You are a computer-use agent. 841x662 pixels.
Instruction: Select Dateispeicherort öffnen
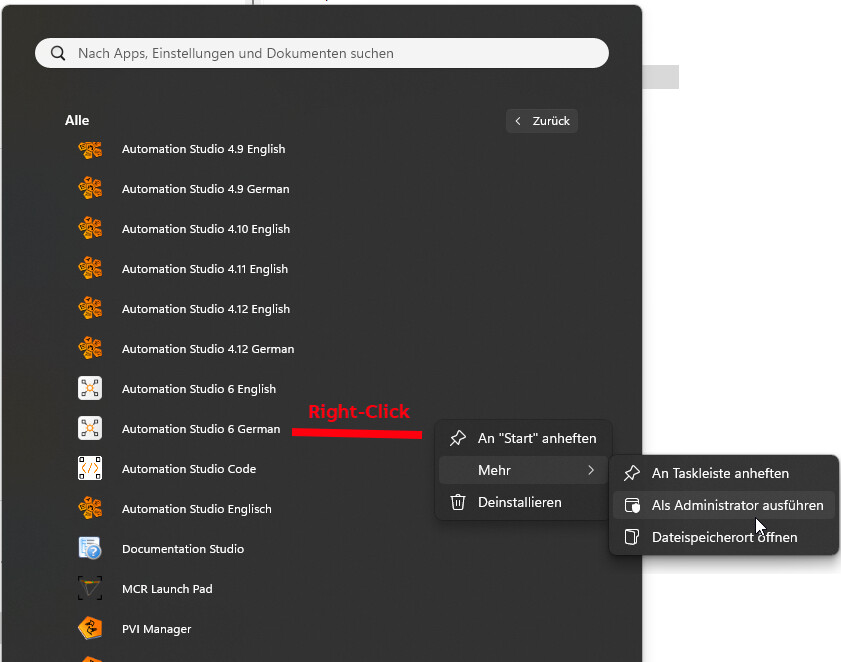click(724, 537)
